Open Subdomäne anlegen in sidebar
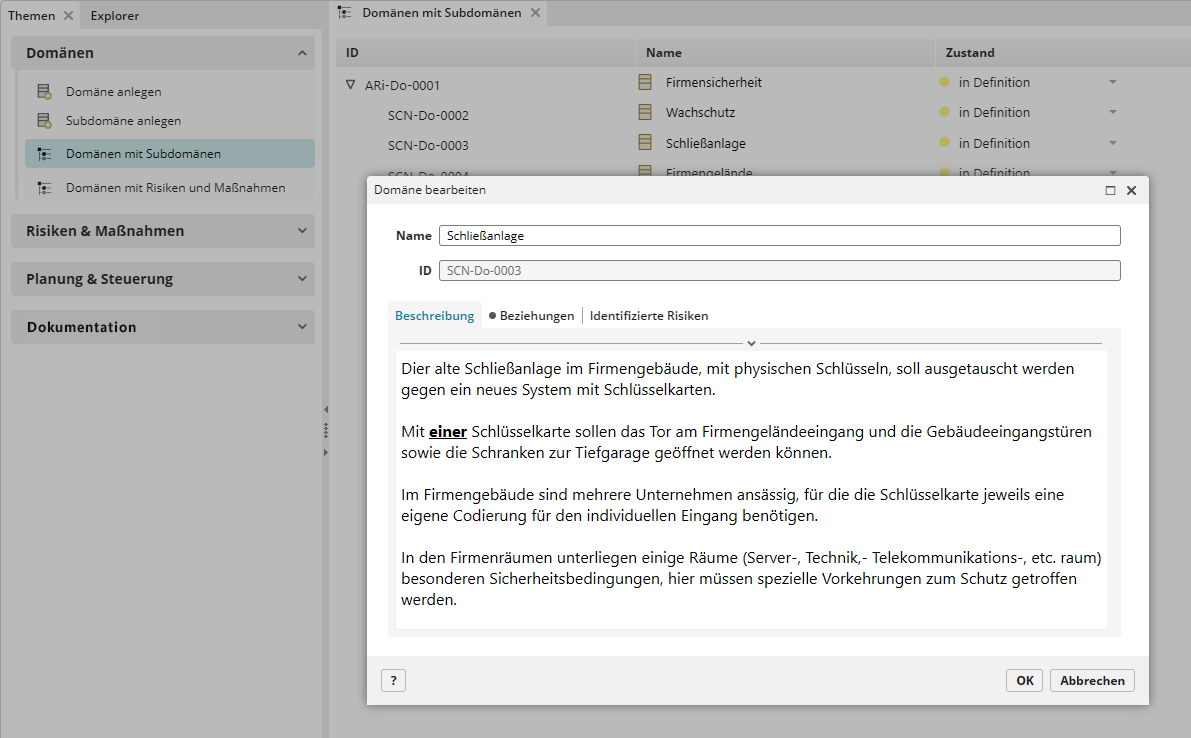 123,121
